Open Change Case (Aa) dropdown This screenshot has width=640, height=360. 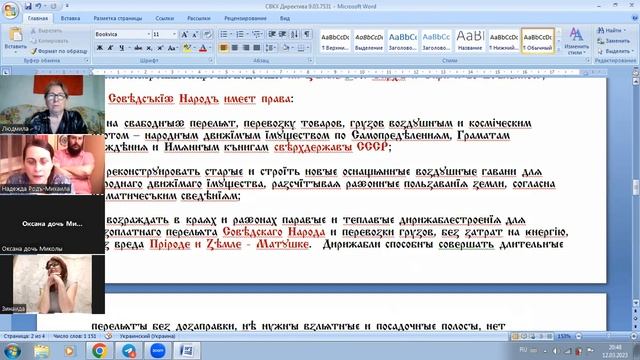point(172,48)
